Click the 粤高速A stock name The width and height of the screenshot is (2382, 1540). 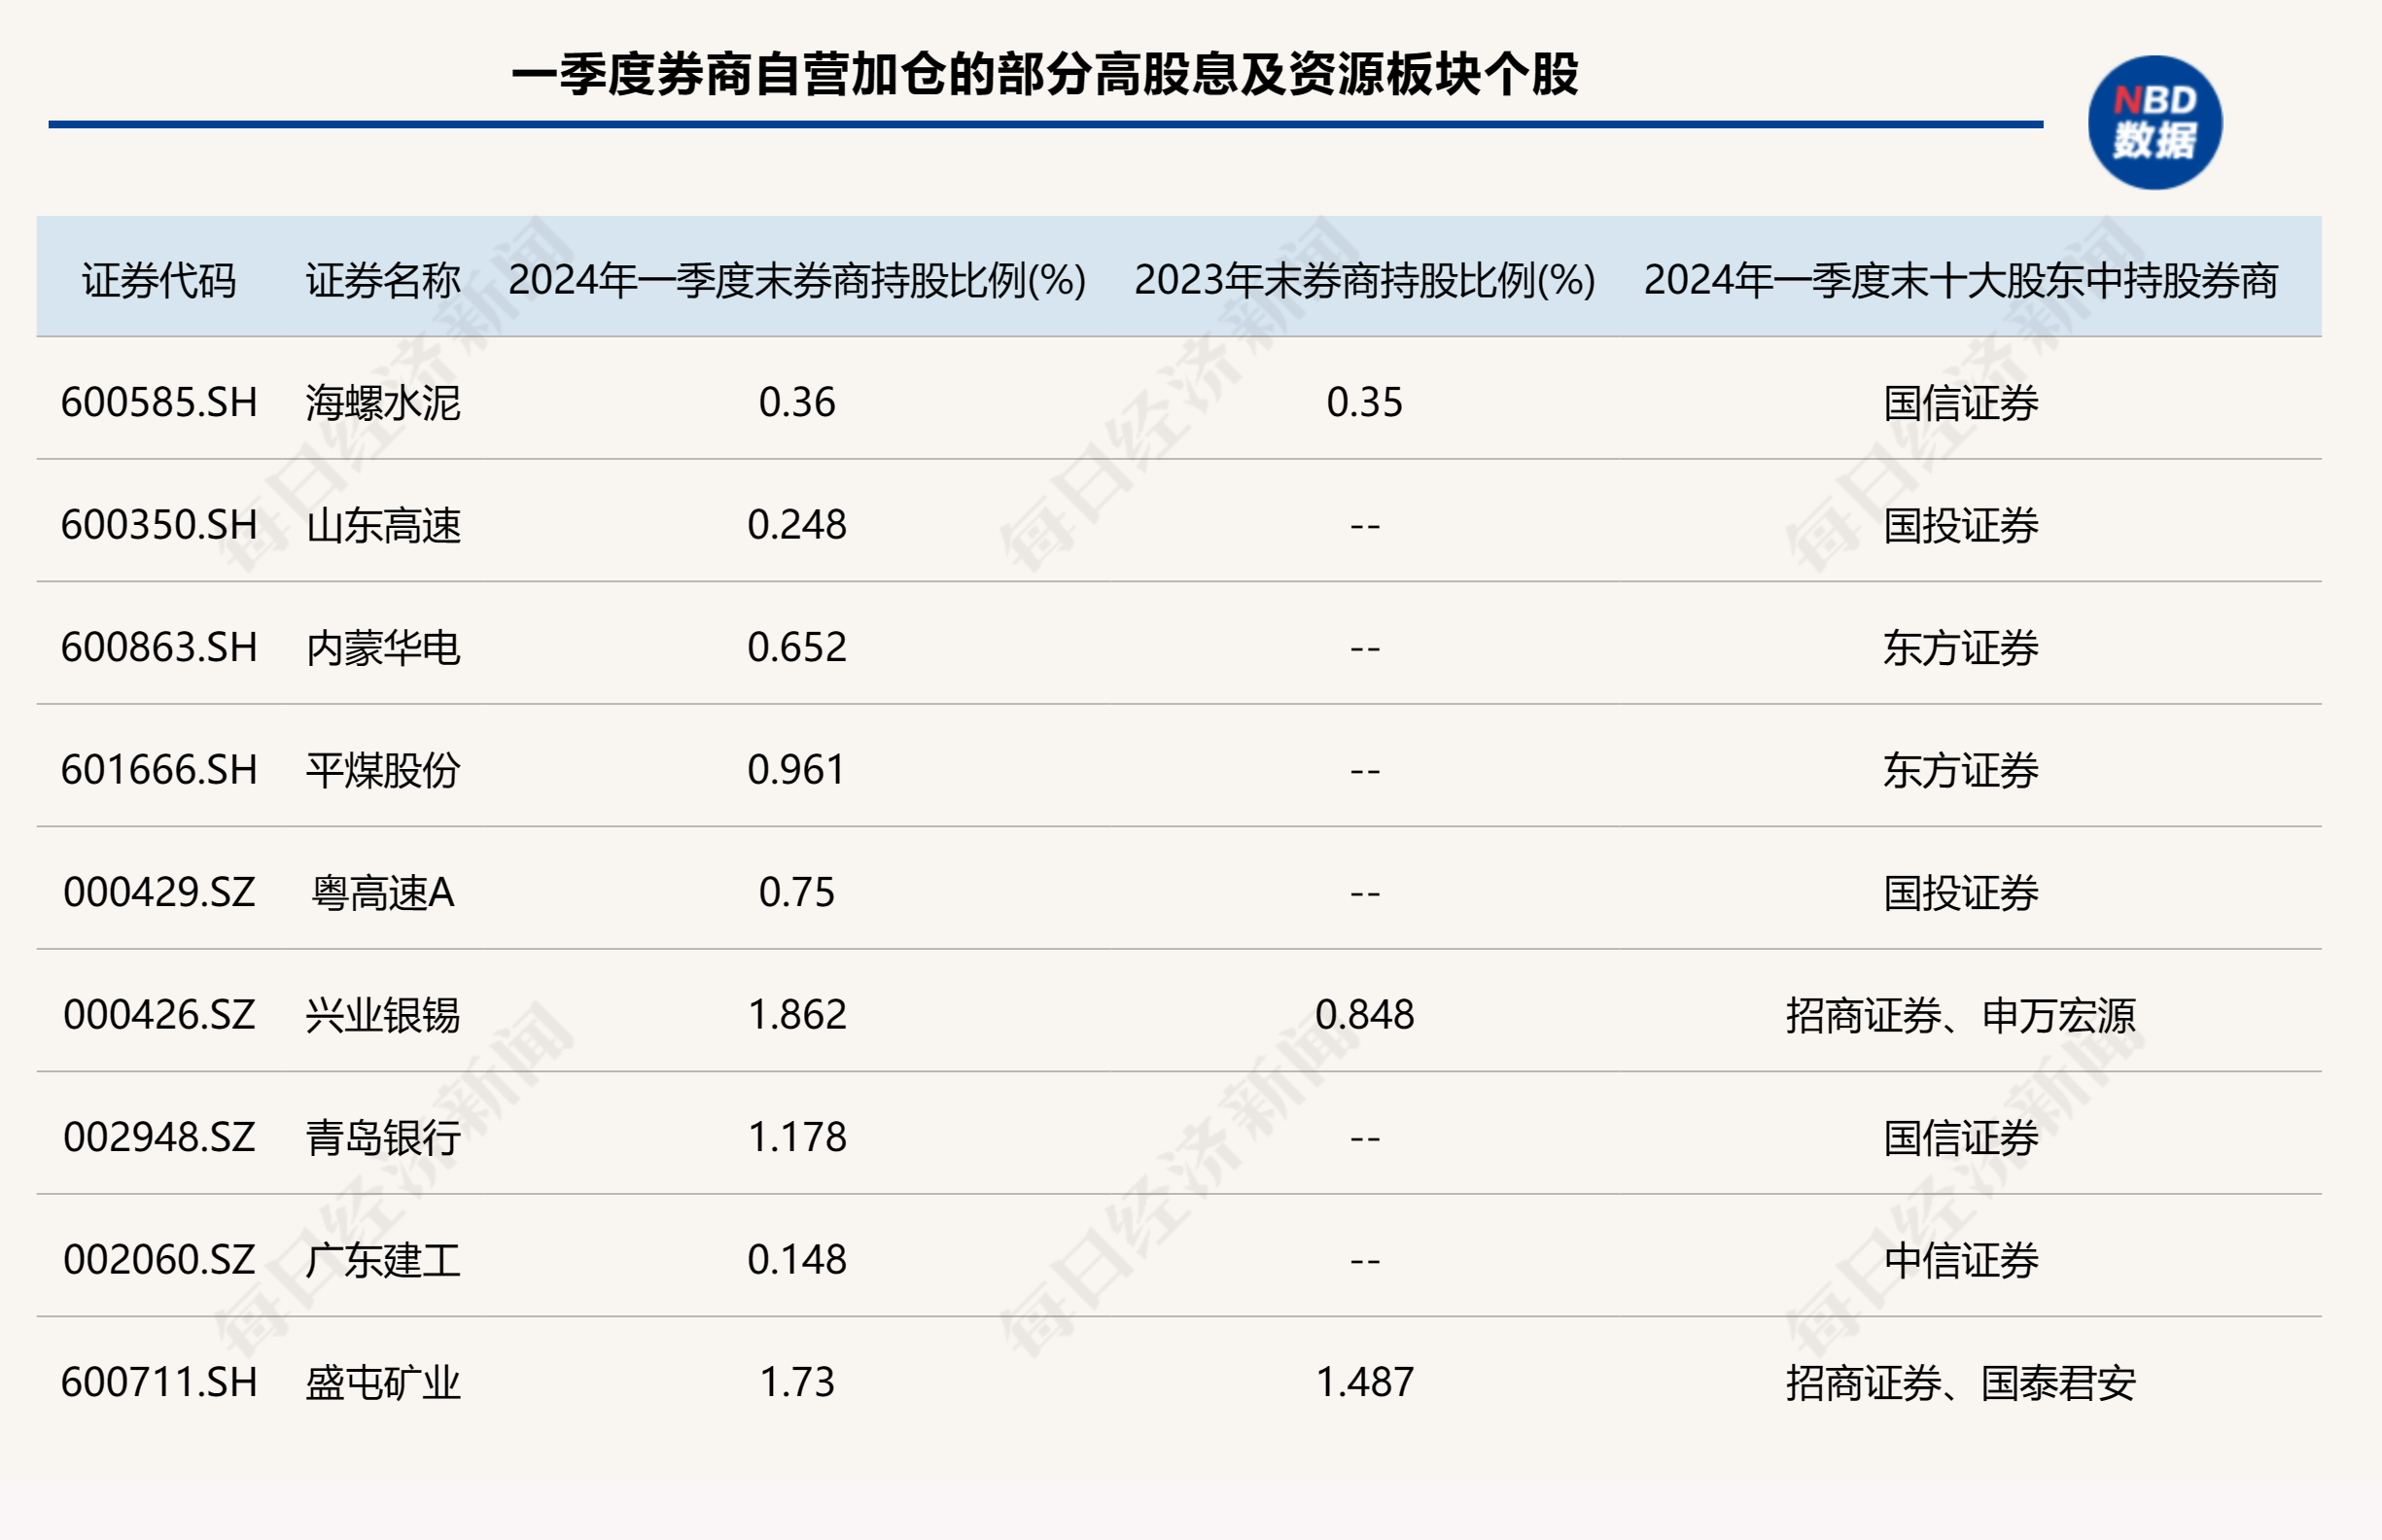click(x=383, y=892)
